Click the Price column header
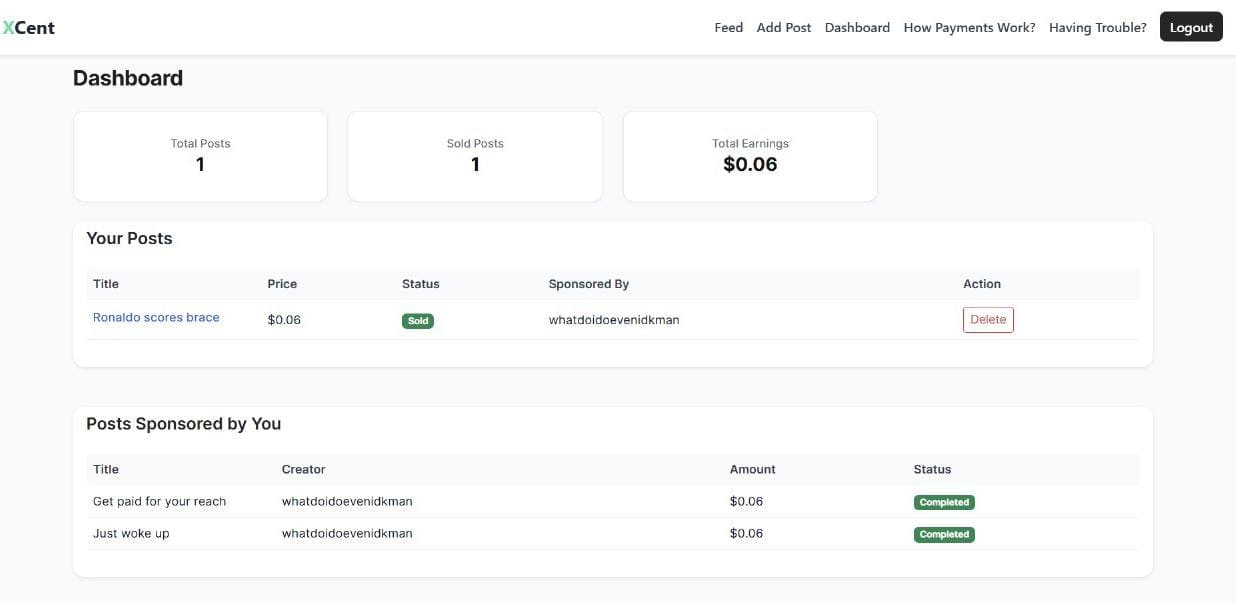The image size is (1236, 603). 282,283
